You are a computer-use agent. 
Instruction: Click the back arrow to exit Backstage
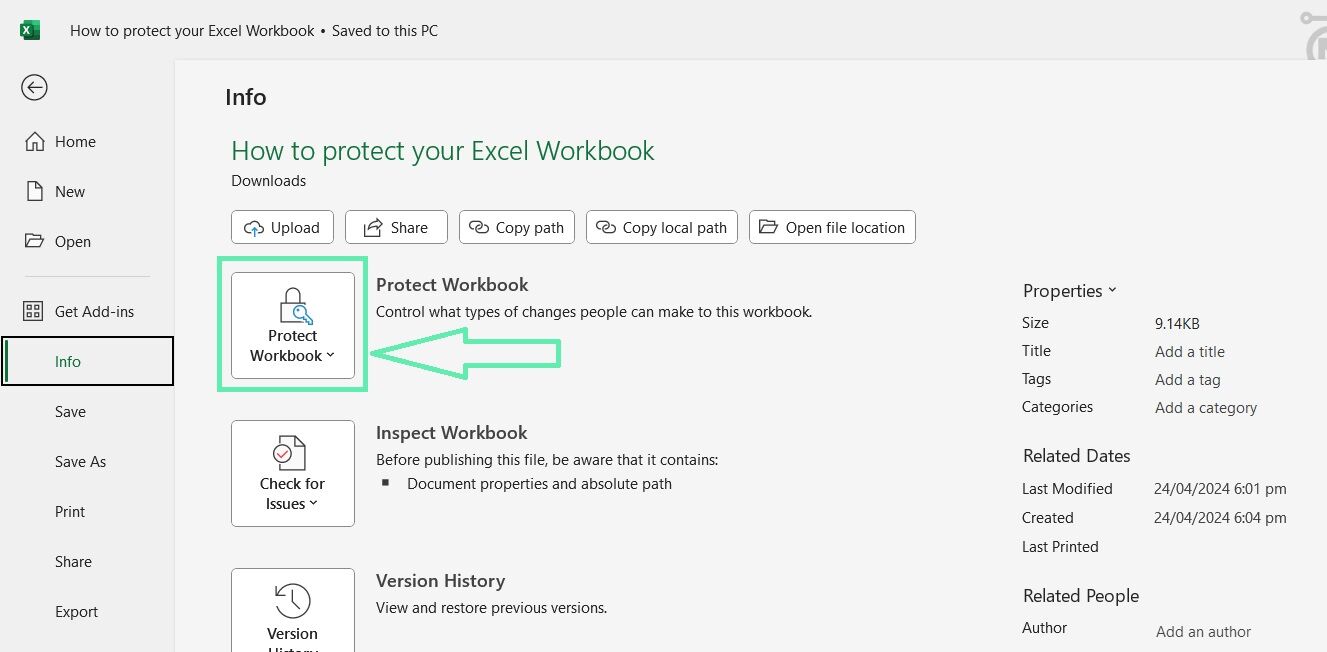[x=34, y=88]
